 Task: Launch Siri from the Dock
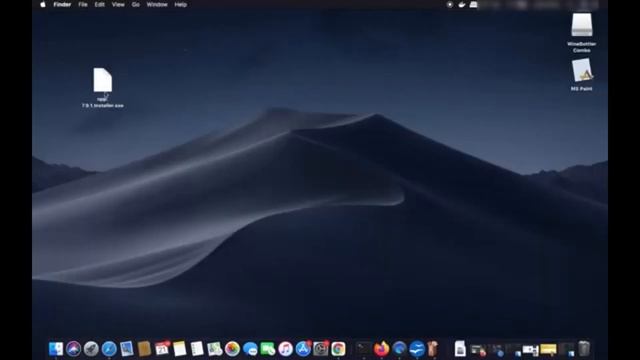pos(73,349)
